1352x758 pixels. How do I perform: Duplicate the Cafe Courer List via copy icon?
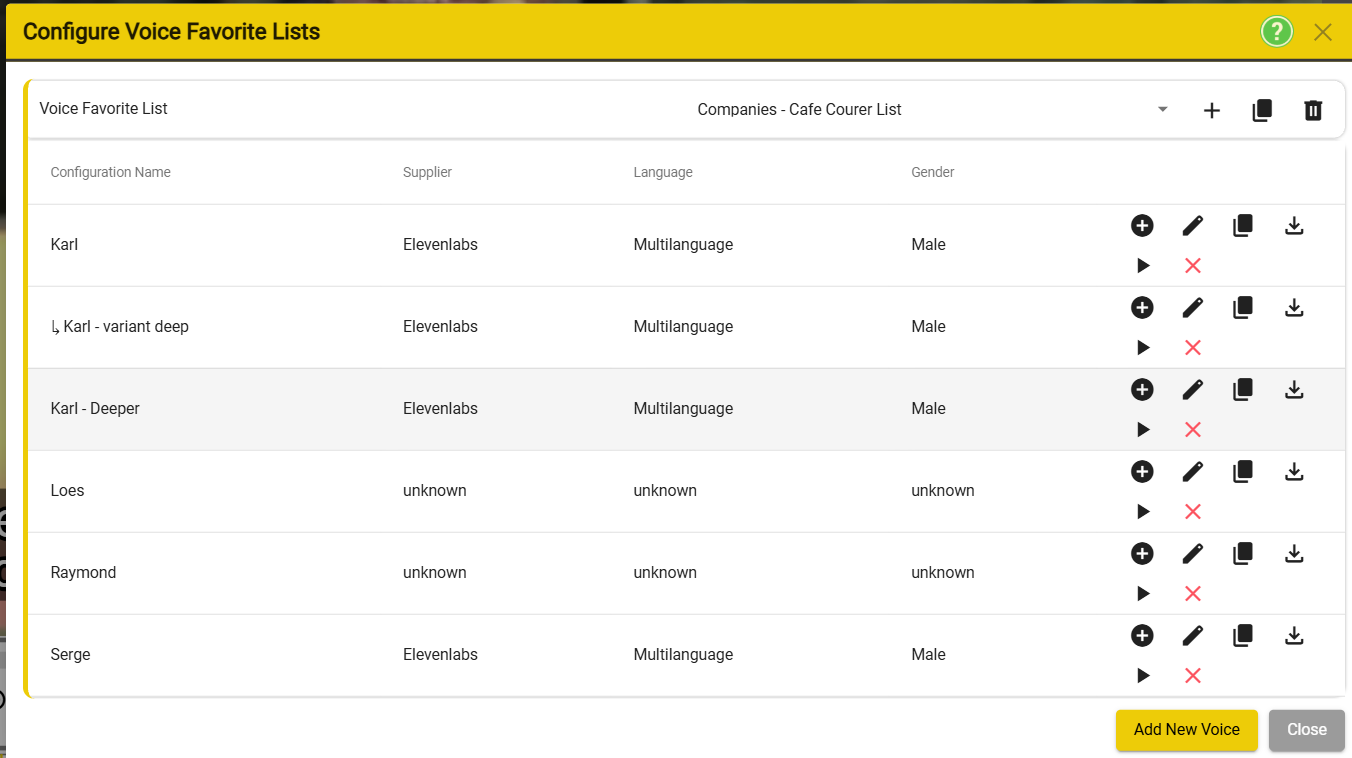[1262, 110]
